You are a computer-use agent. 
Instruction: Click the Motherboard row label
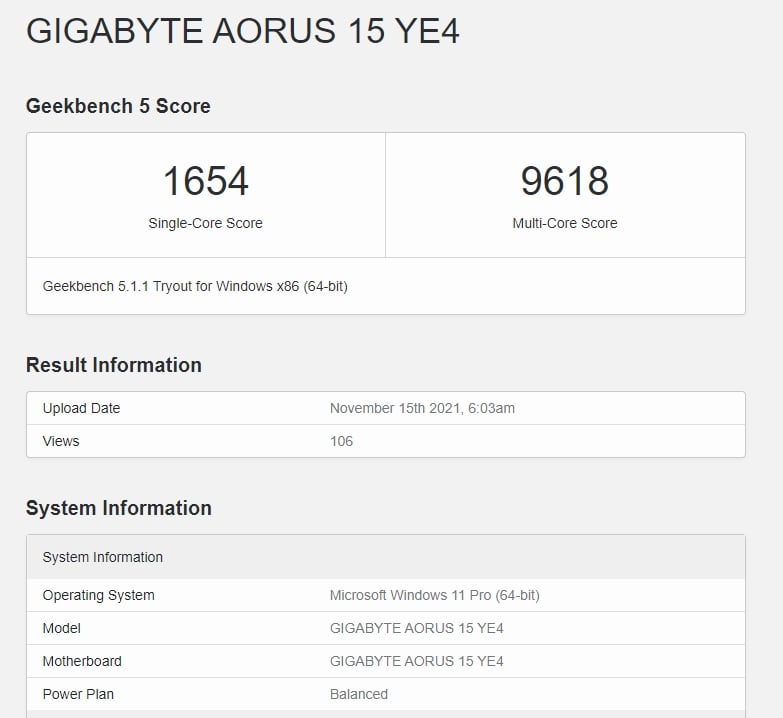coord(82,661)
